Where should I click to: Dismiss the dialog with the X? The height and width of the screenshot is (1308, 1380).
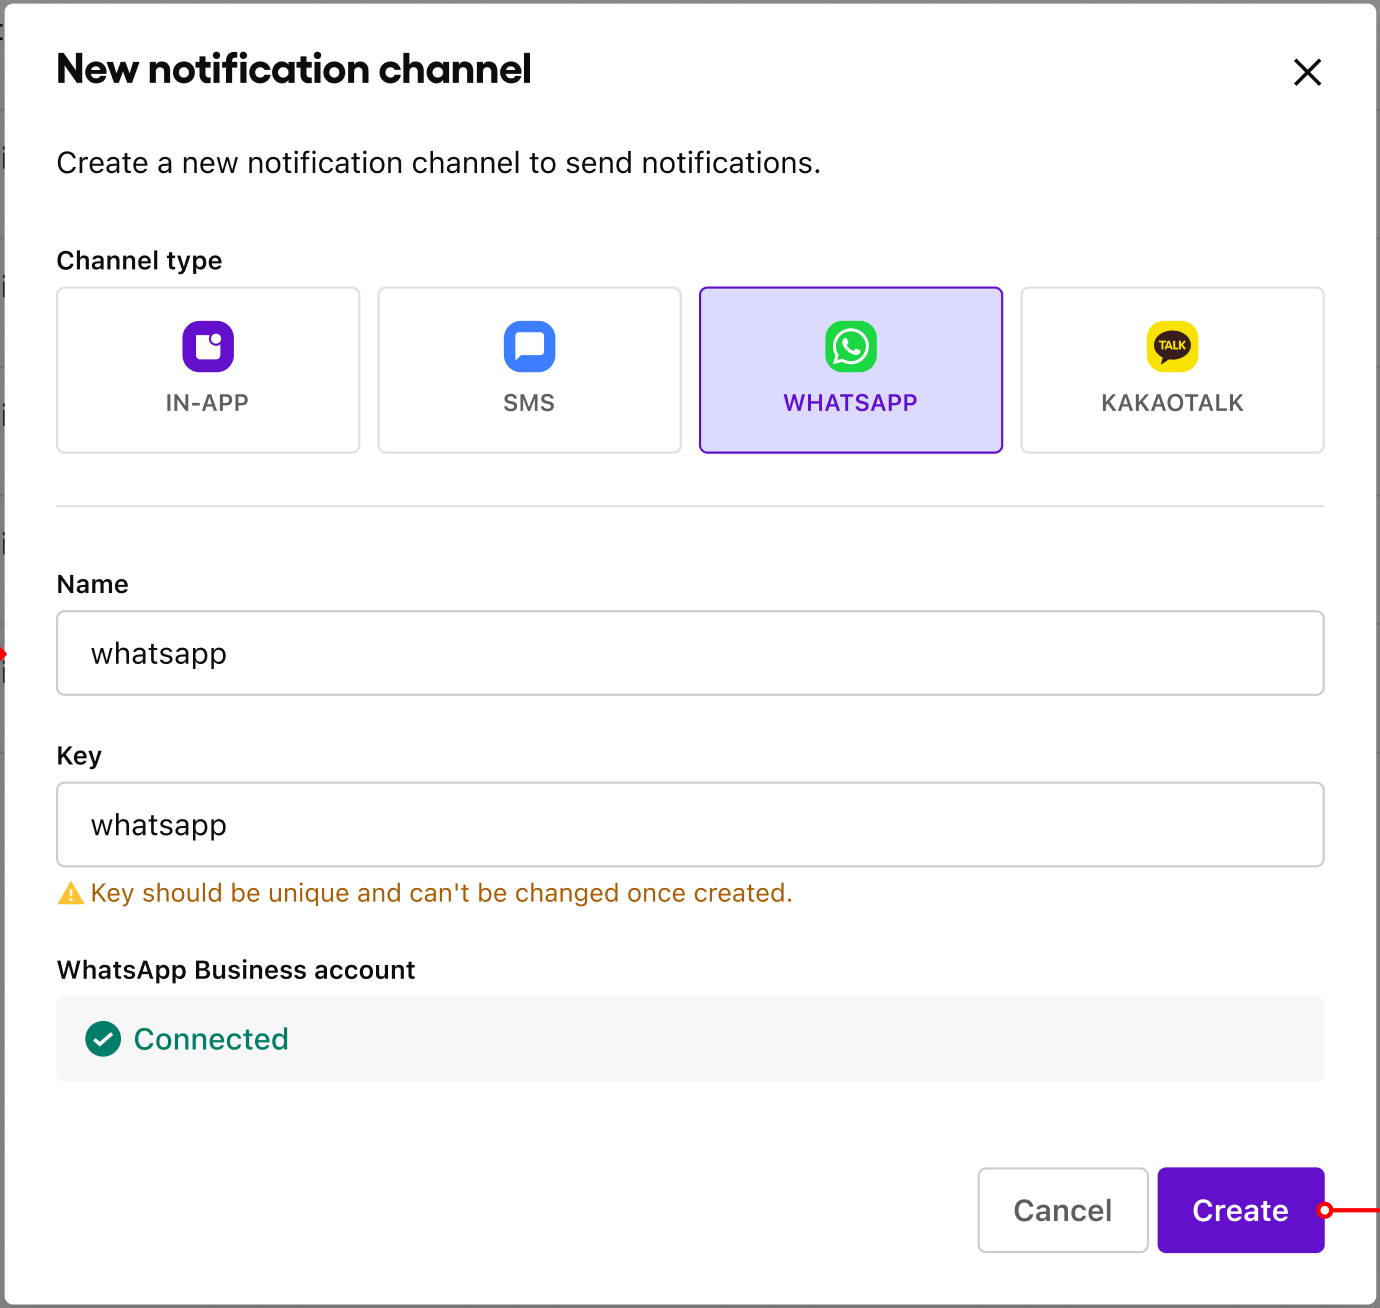point(1308,72)
